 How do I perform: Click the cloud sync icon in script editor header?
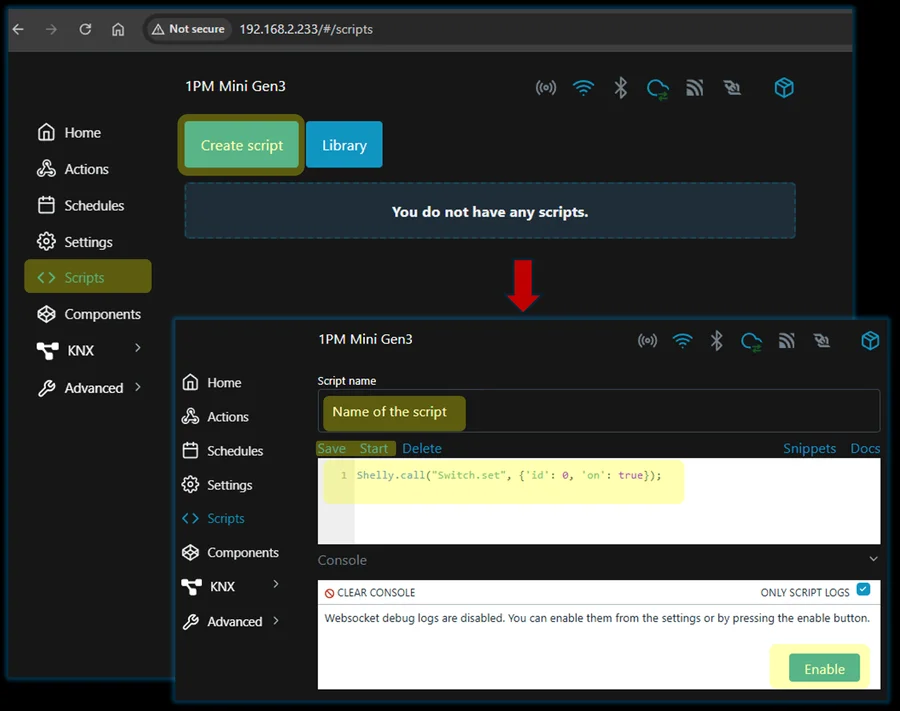pyautogui.click(x=751, y=342)
